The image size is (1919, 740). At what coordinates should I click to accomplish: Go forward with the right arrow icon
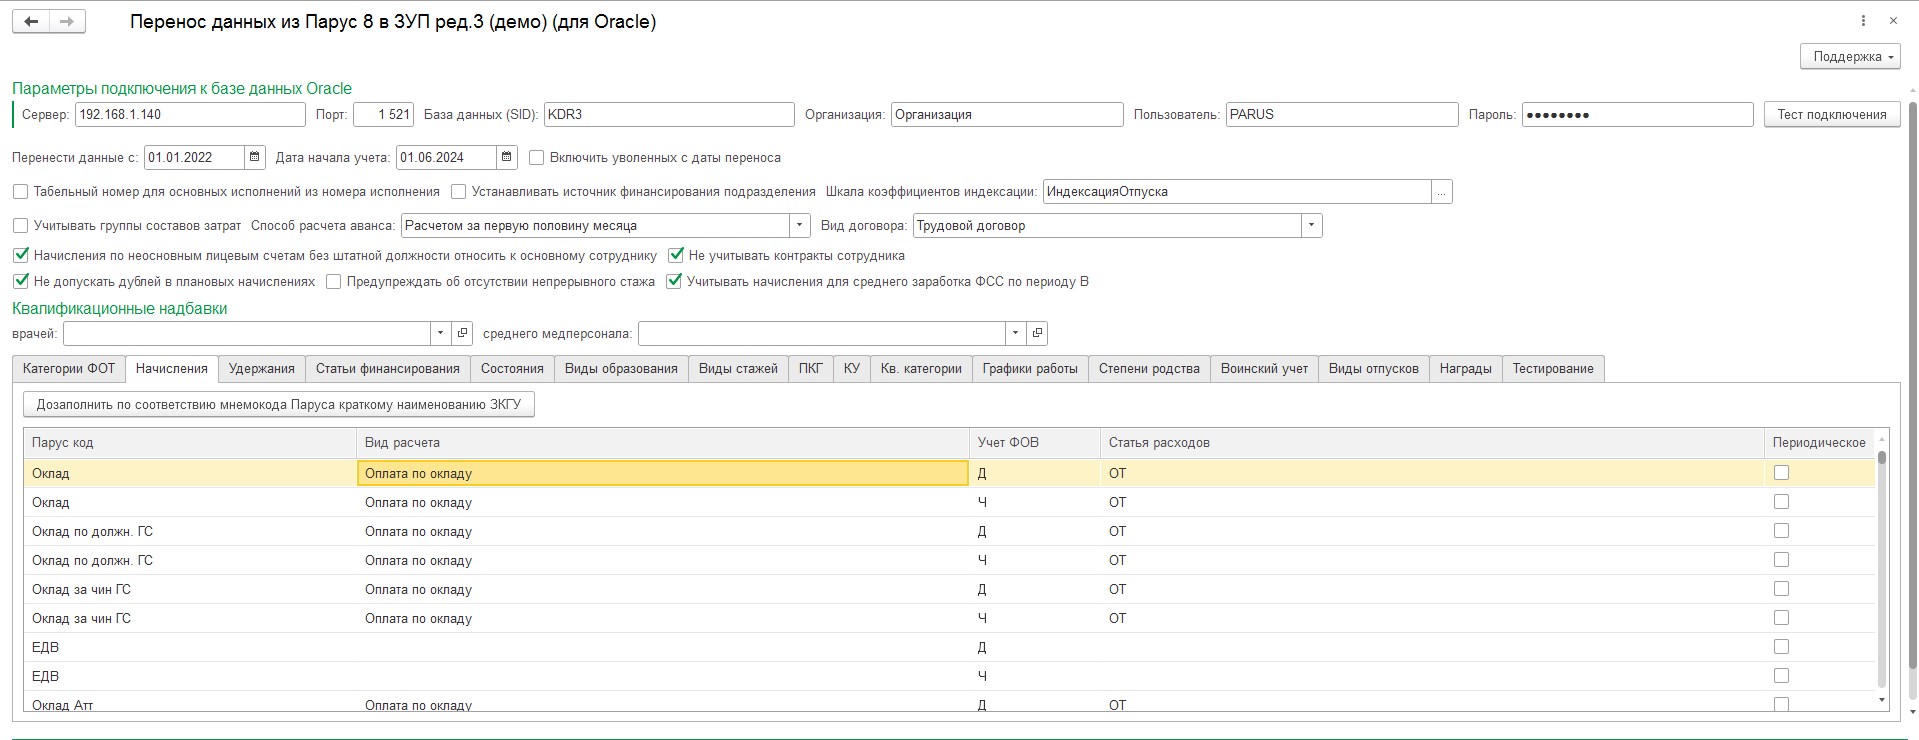tap(67, 21)
